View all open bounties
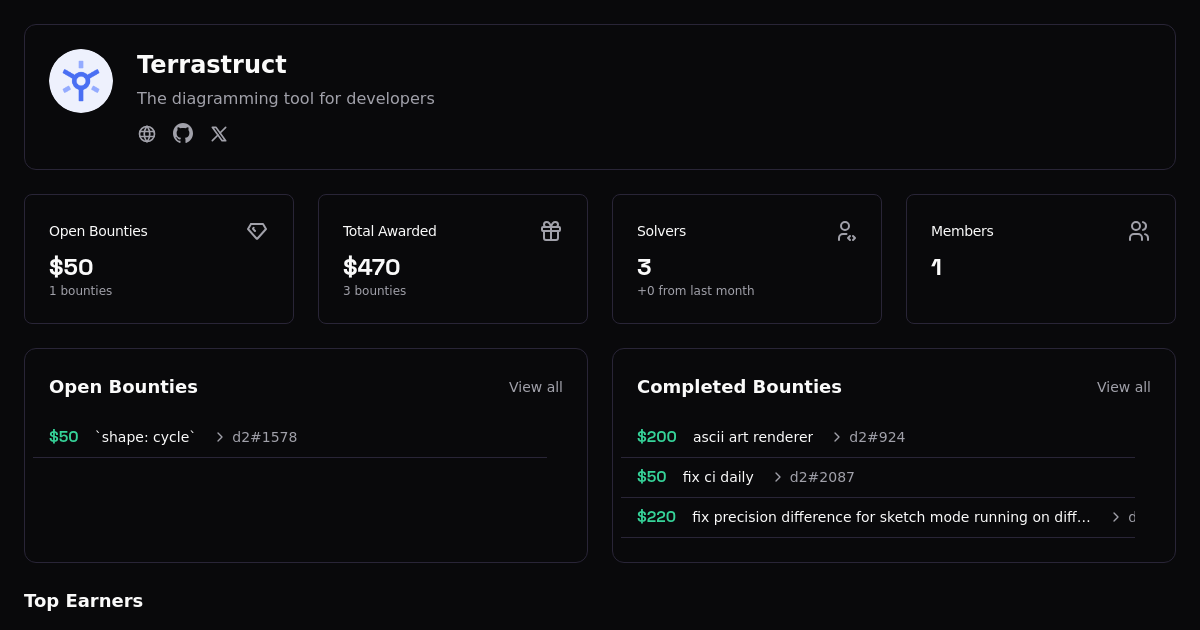1200x630 pixels. [535, 387]
